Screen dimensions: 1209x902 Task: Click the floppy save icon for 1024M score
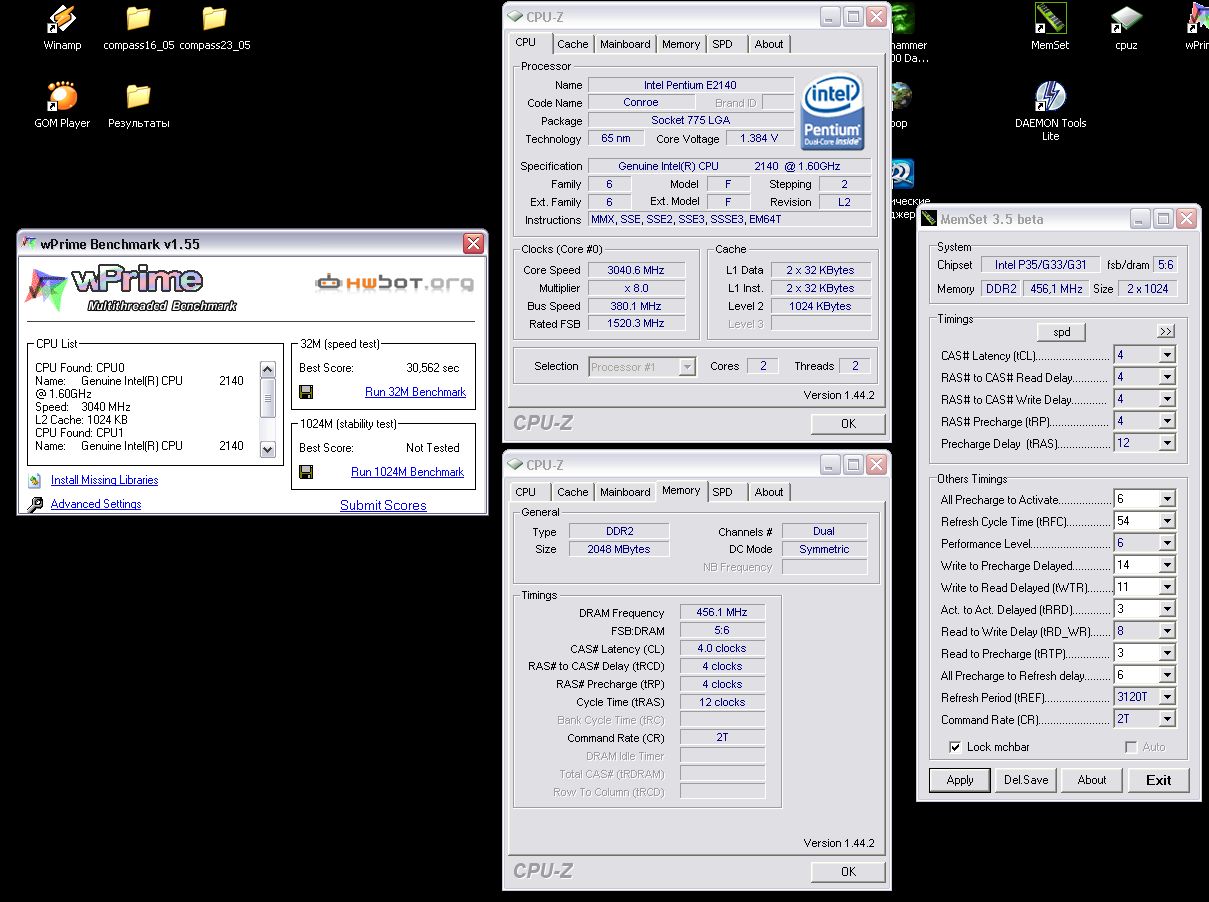(x=306, y=472)
